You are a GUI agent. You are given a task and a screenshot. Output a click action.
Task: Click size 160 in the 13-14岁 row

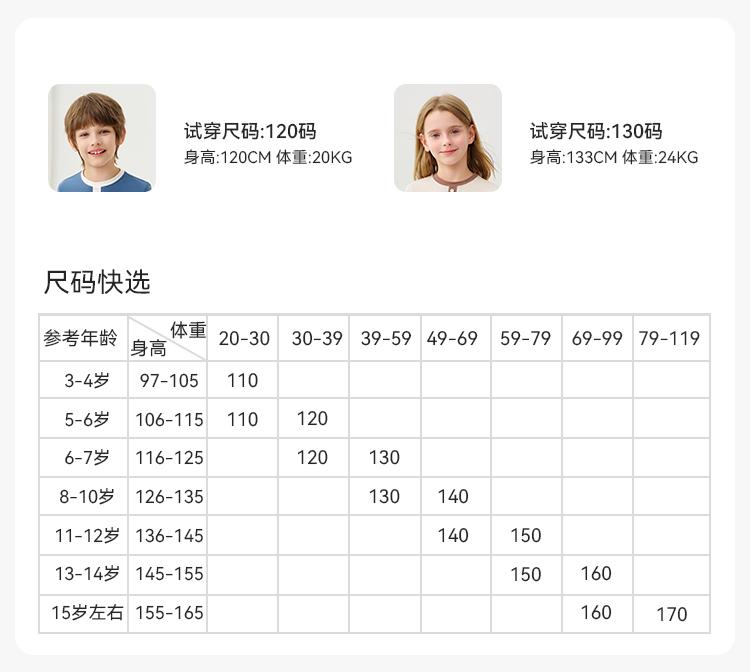pos(596,573)
